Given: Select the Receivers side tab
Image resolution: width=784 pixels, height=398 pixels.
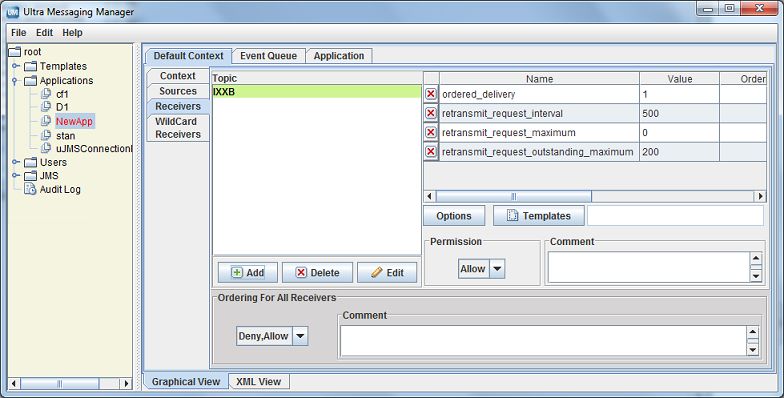Looking at the screenshot, I should tap(178, 106).
